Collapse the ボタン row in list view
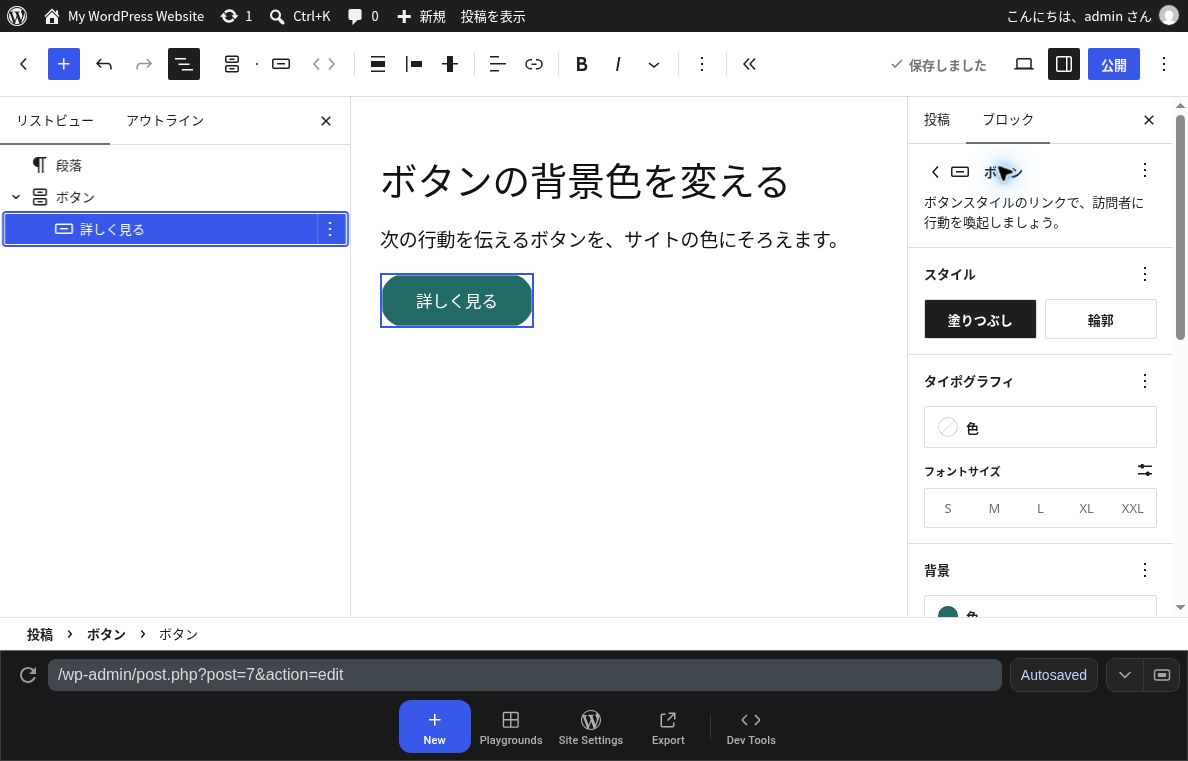 click(16, 197)
